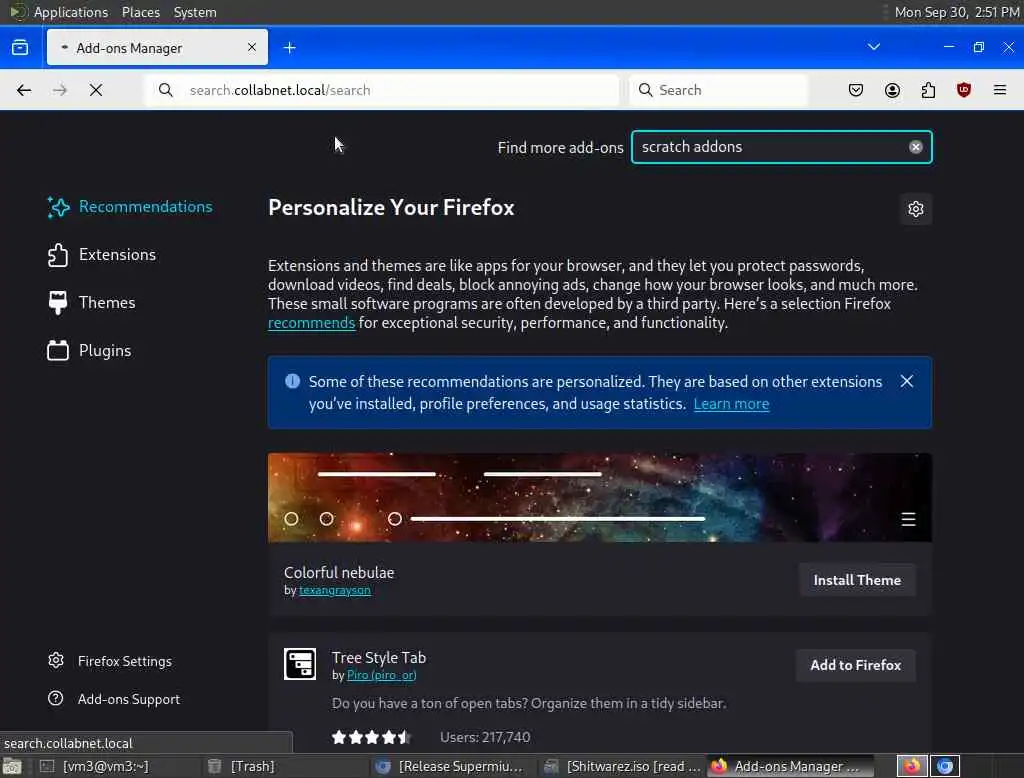Switch to Release Supermium taskbar window

coord(451,766)
